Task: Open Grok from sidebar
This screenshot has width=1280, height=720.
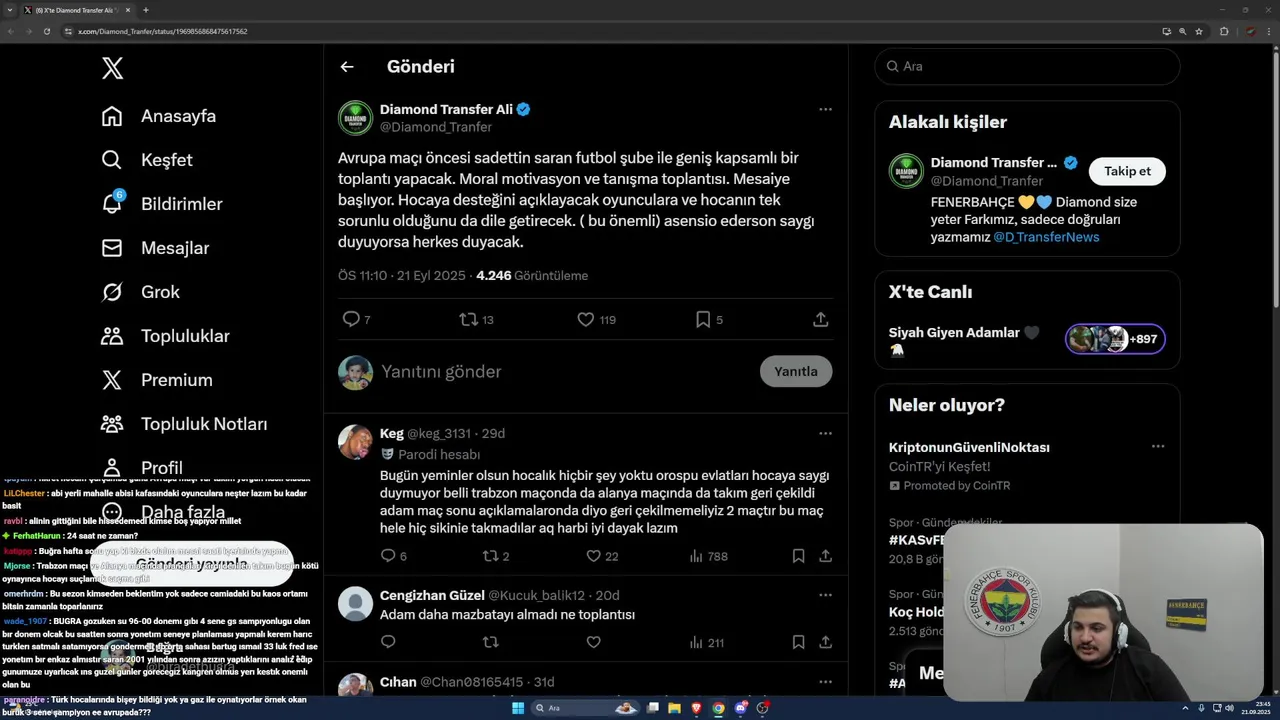Action: (x=140, y=292)
